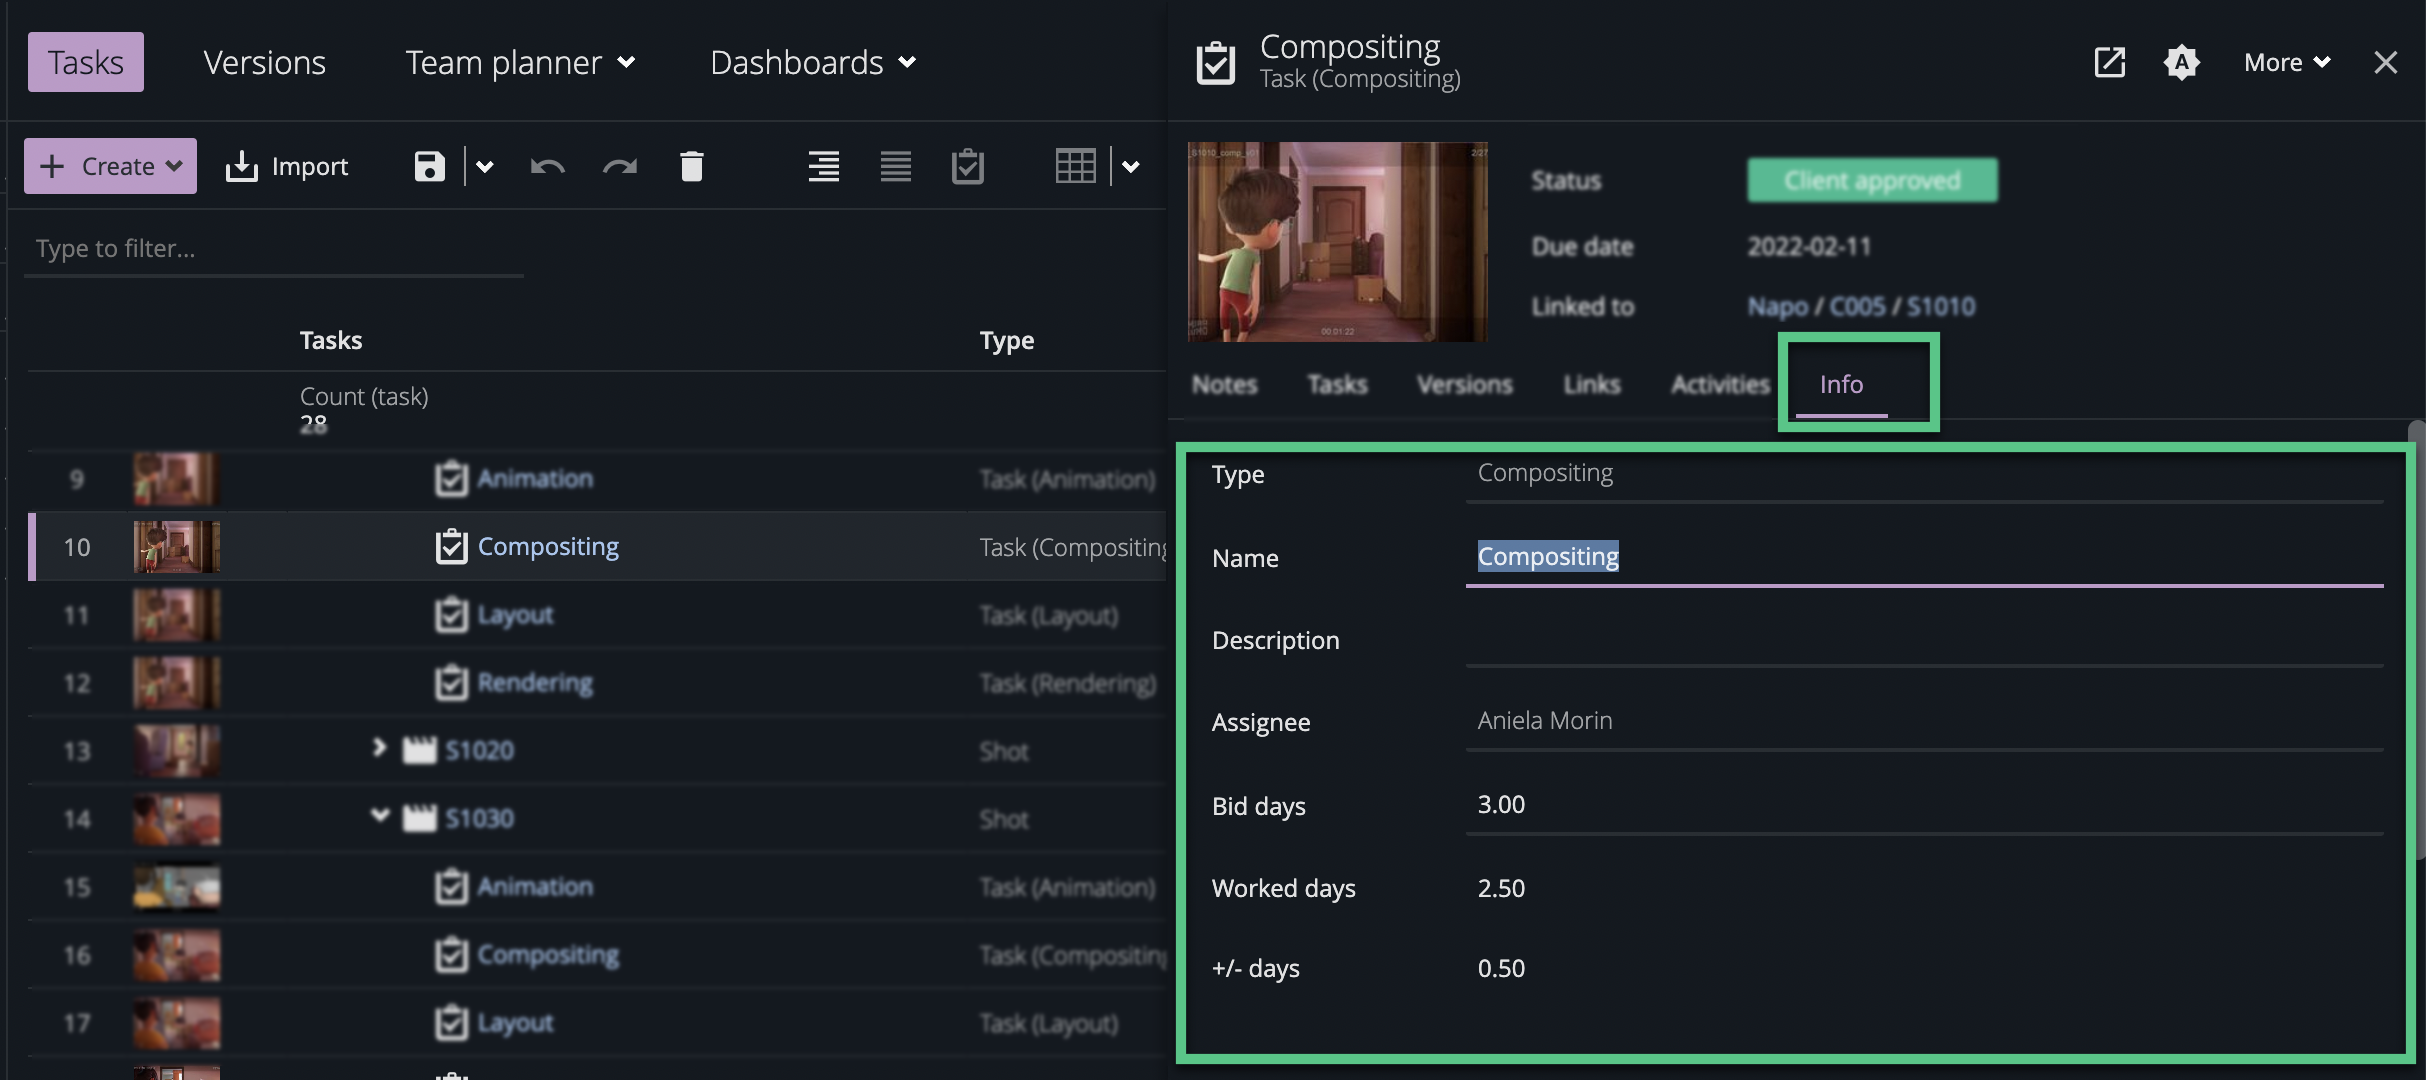Screen dimensions: 2426x1080
Task: Click the Redo icon in the toolbar
Action: coord(619,166)
